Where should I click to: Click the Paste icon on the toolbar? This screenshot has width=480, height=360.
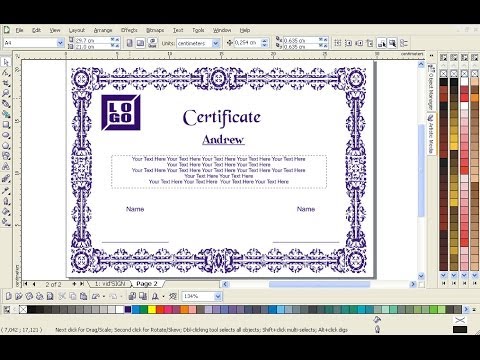[x=83, y=296]
